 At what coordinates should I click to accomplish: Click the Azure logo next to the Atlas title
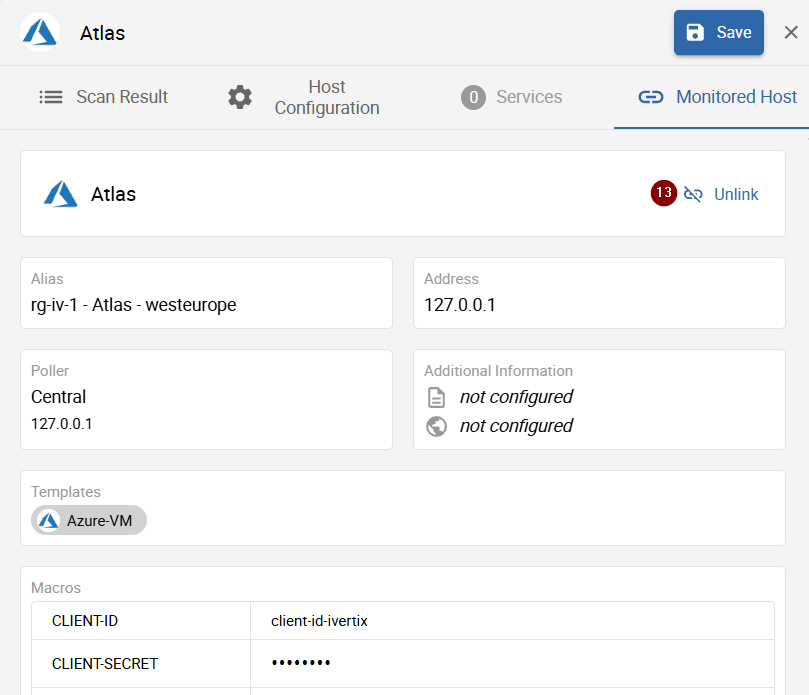(40, 33)
